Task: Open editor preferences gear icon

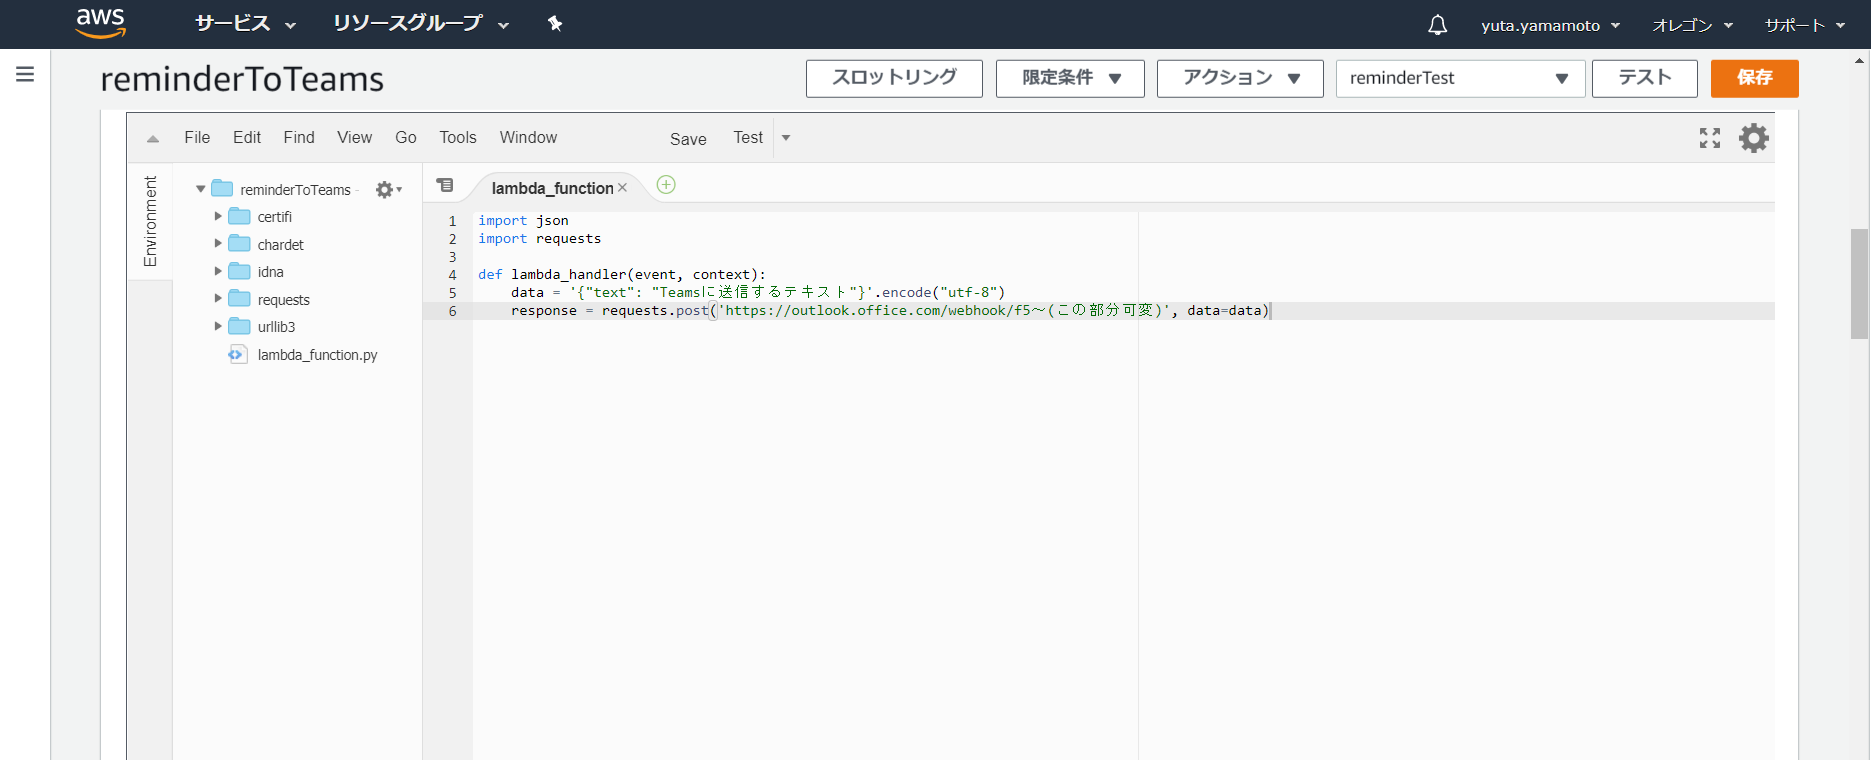Action: (1754, 138)
